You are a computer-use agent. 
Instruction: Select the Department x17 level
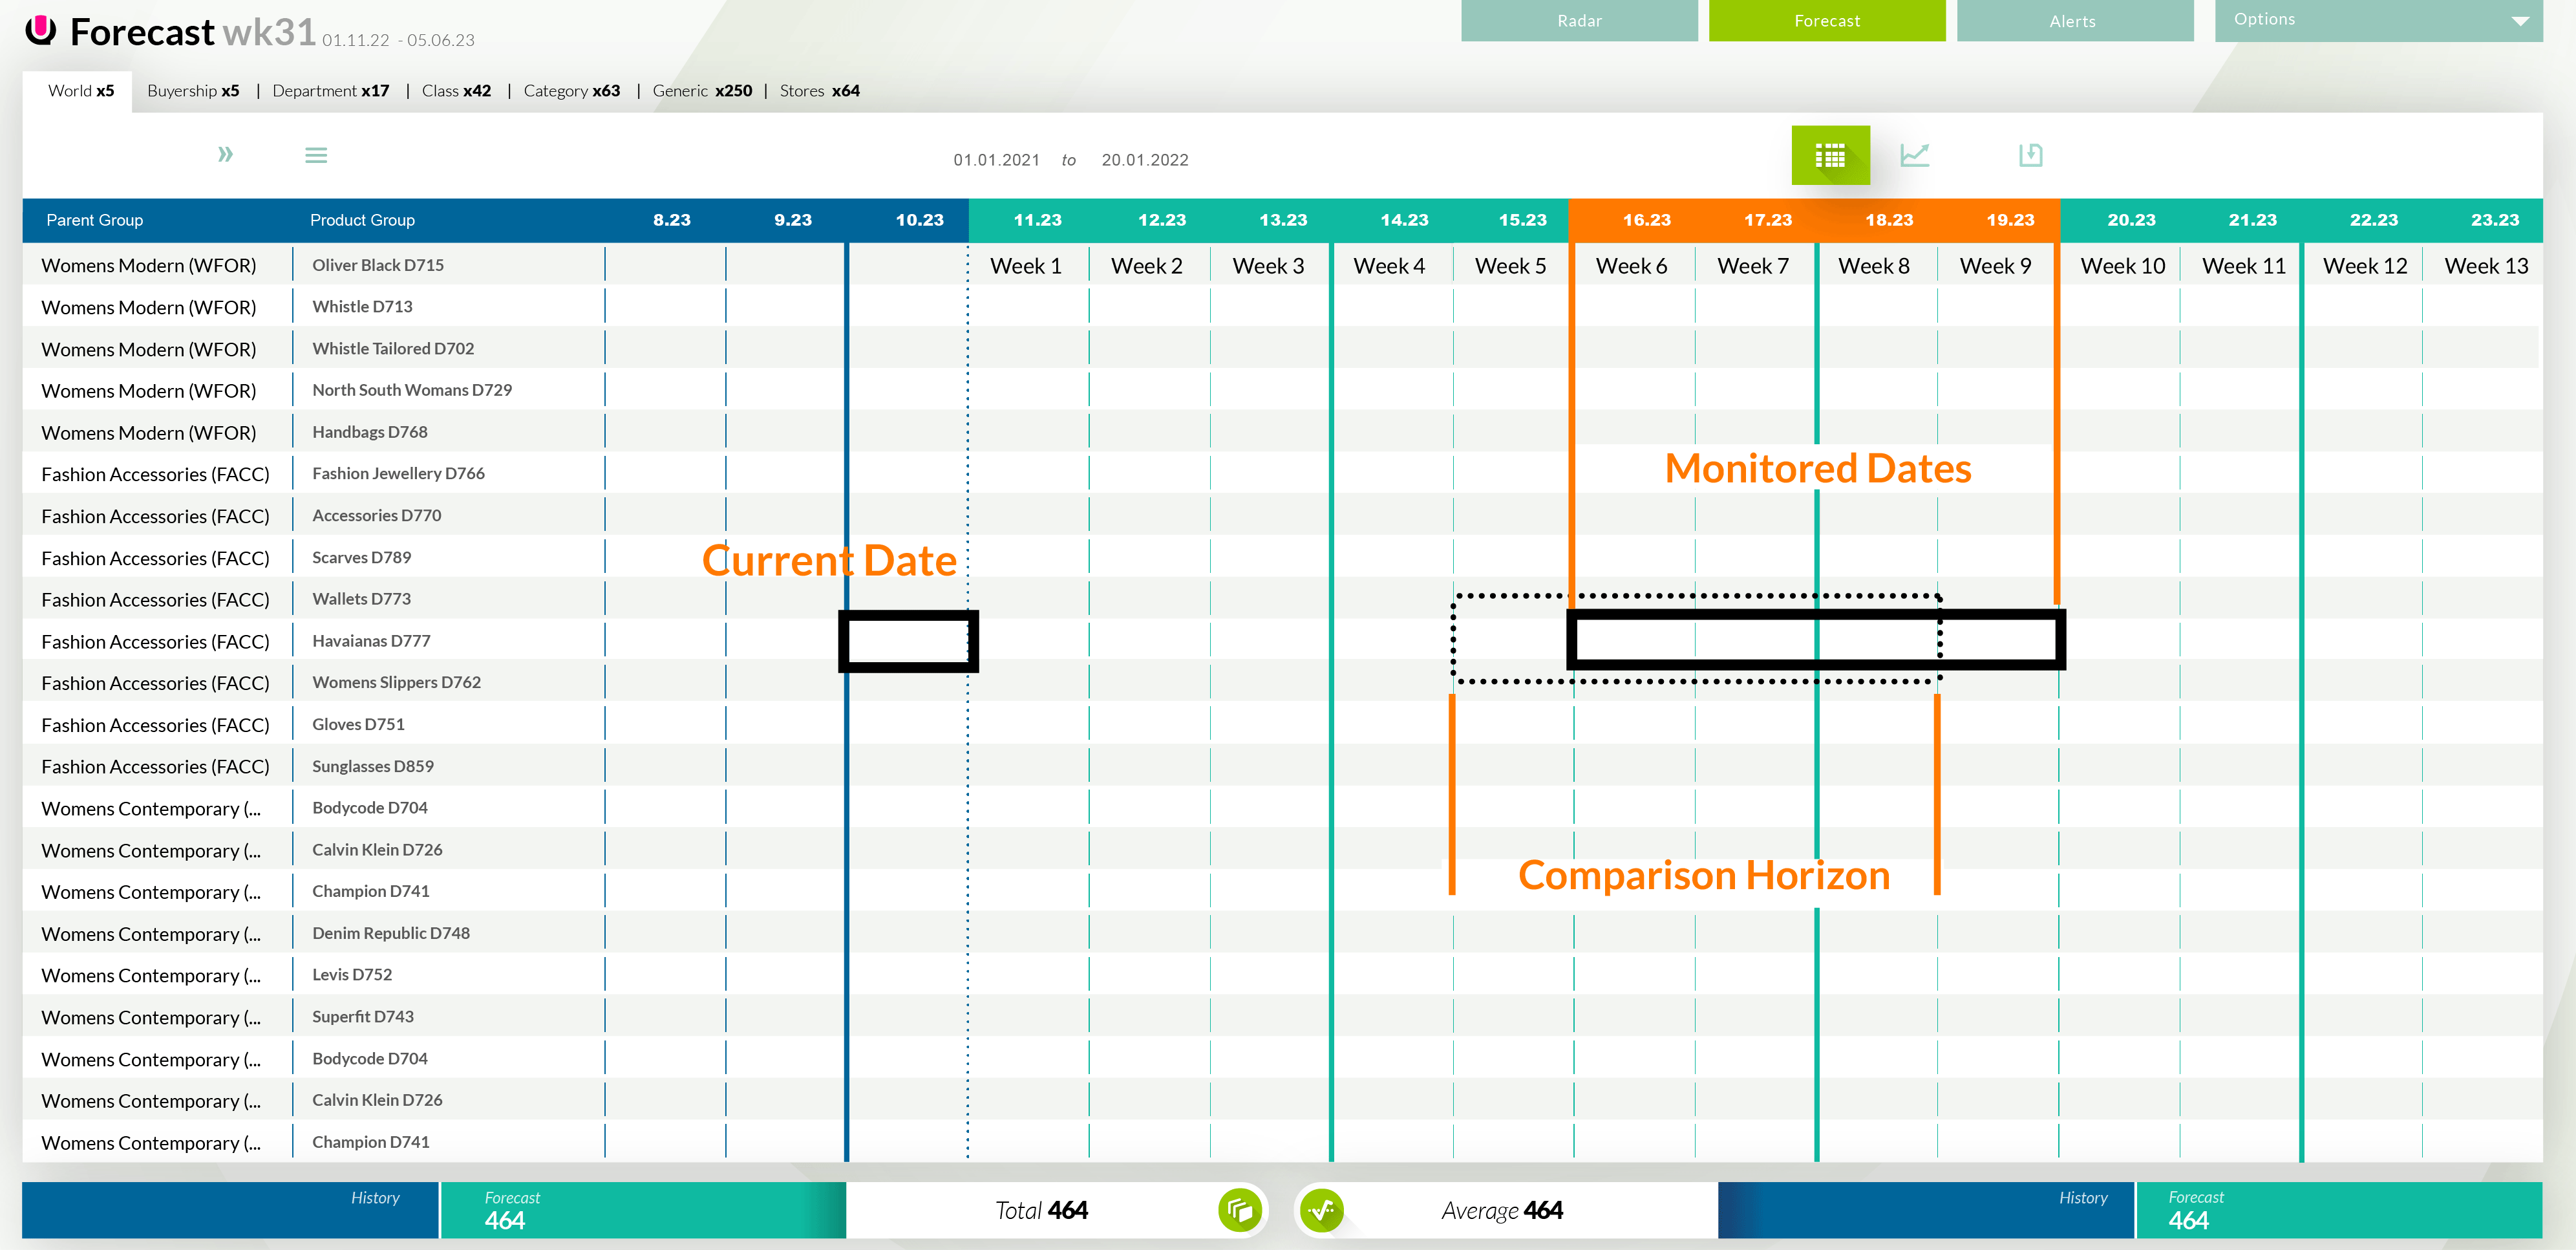click(x=330, y=91)
